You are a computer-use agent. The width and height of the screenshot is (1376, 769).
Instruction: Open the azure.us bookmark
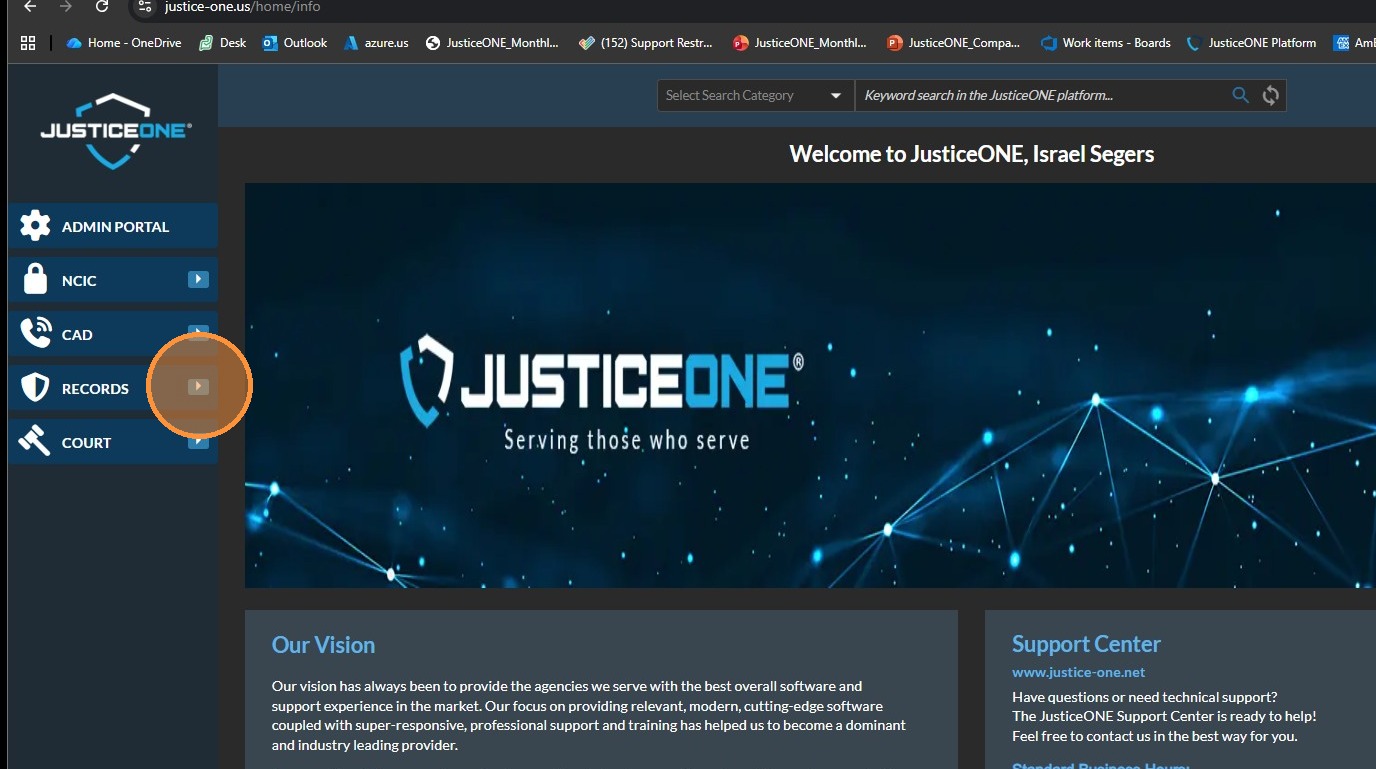(376, 43)
